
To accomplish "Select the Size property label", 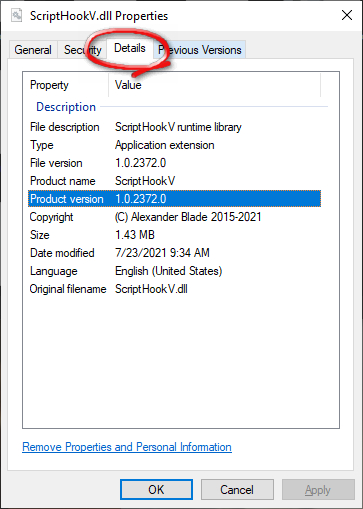I will coord(40,235).
